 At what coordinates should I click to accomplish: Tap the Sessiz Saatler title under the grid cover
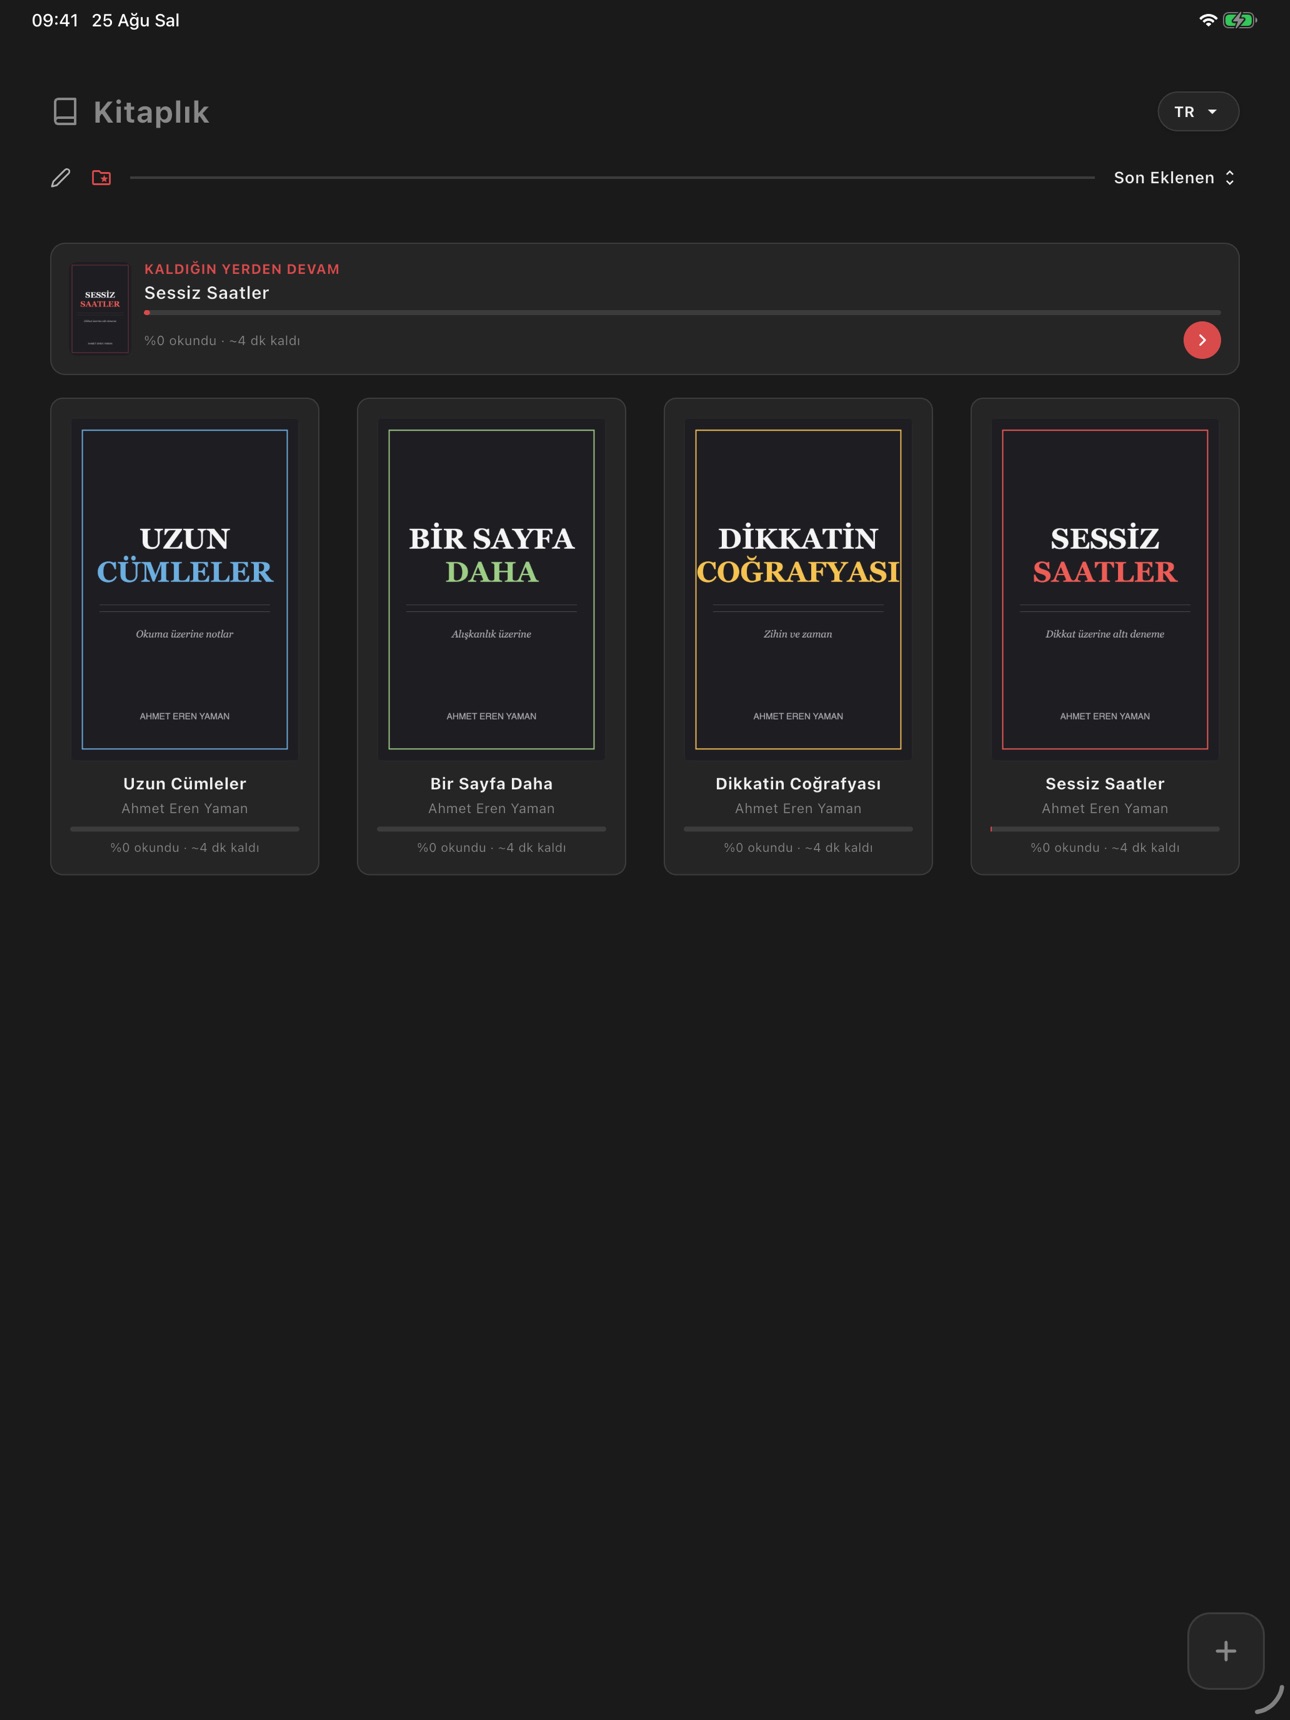(1105, 784)
